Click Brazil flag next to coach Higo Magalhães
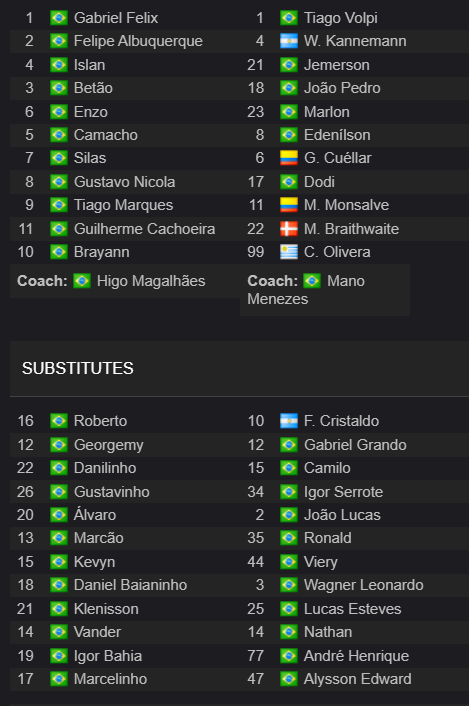Image resolution: width=469 pixels, height=706 pixels. 82,281
